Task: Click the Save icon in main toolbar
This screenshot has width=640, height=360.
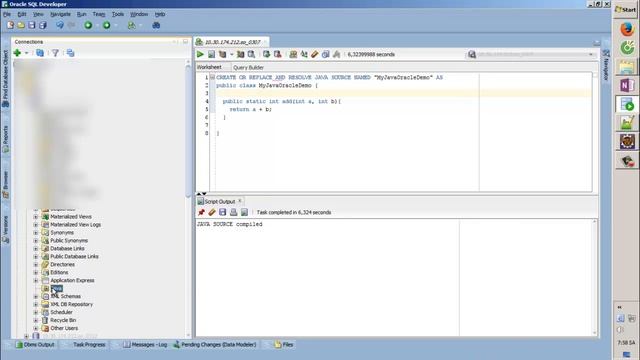Action: click(31, 25)
